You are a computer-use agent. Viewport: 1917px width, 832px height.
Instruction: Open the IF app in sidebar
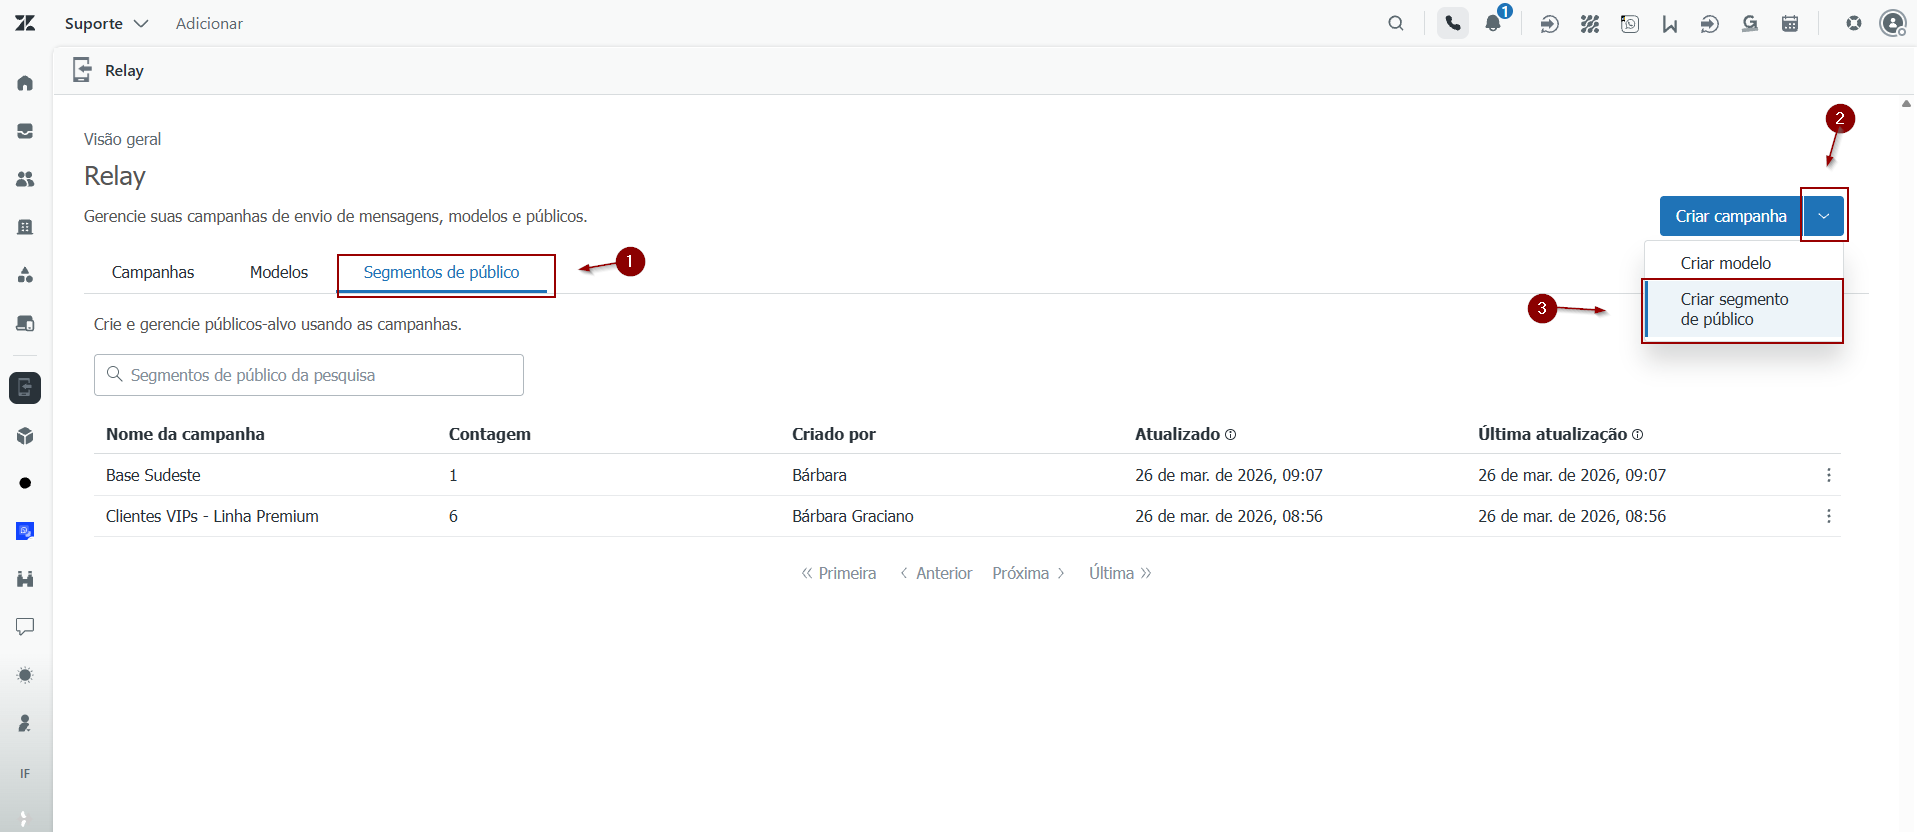coord(25,773)
